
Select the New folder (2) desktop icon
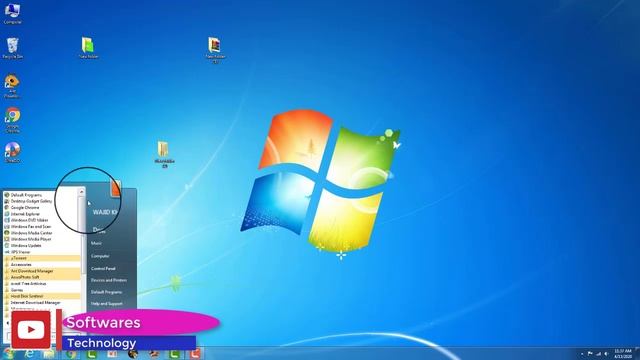coord(215,50)
